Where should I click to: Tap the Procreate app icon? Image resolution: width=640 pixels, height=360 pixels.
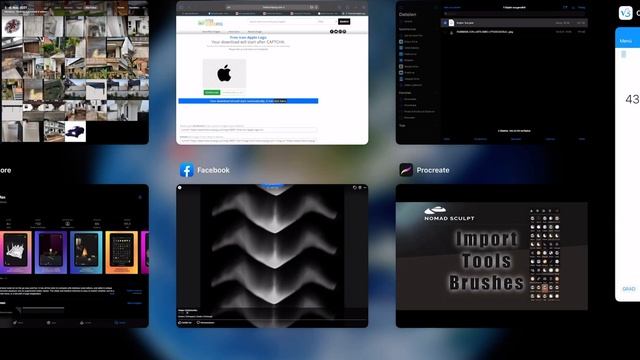[x=406, y=170]
